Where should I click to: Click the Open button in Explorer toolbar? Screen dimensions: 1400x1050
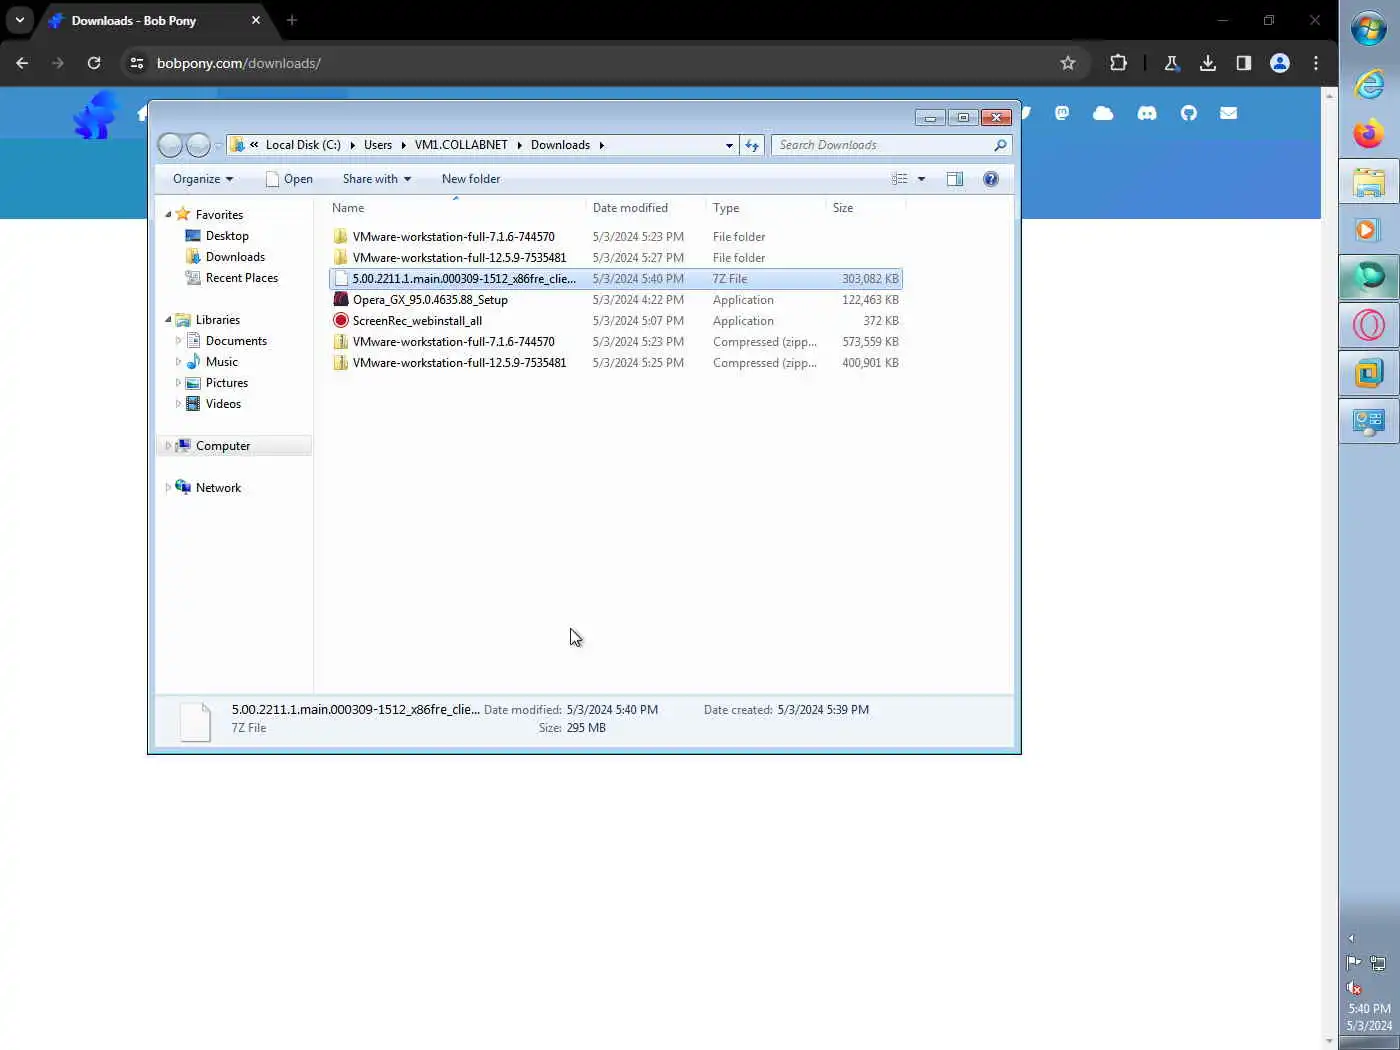click(289, 179)
